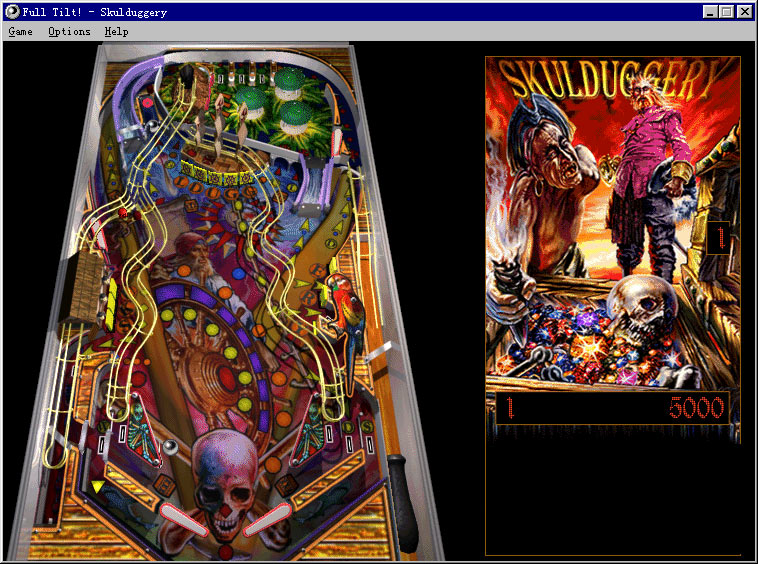Click the red sunburst under the ramps

pos(227,227)
